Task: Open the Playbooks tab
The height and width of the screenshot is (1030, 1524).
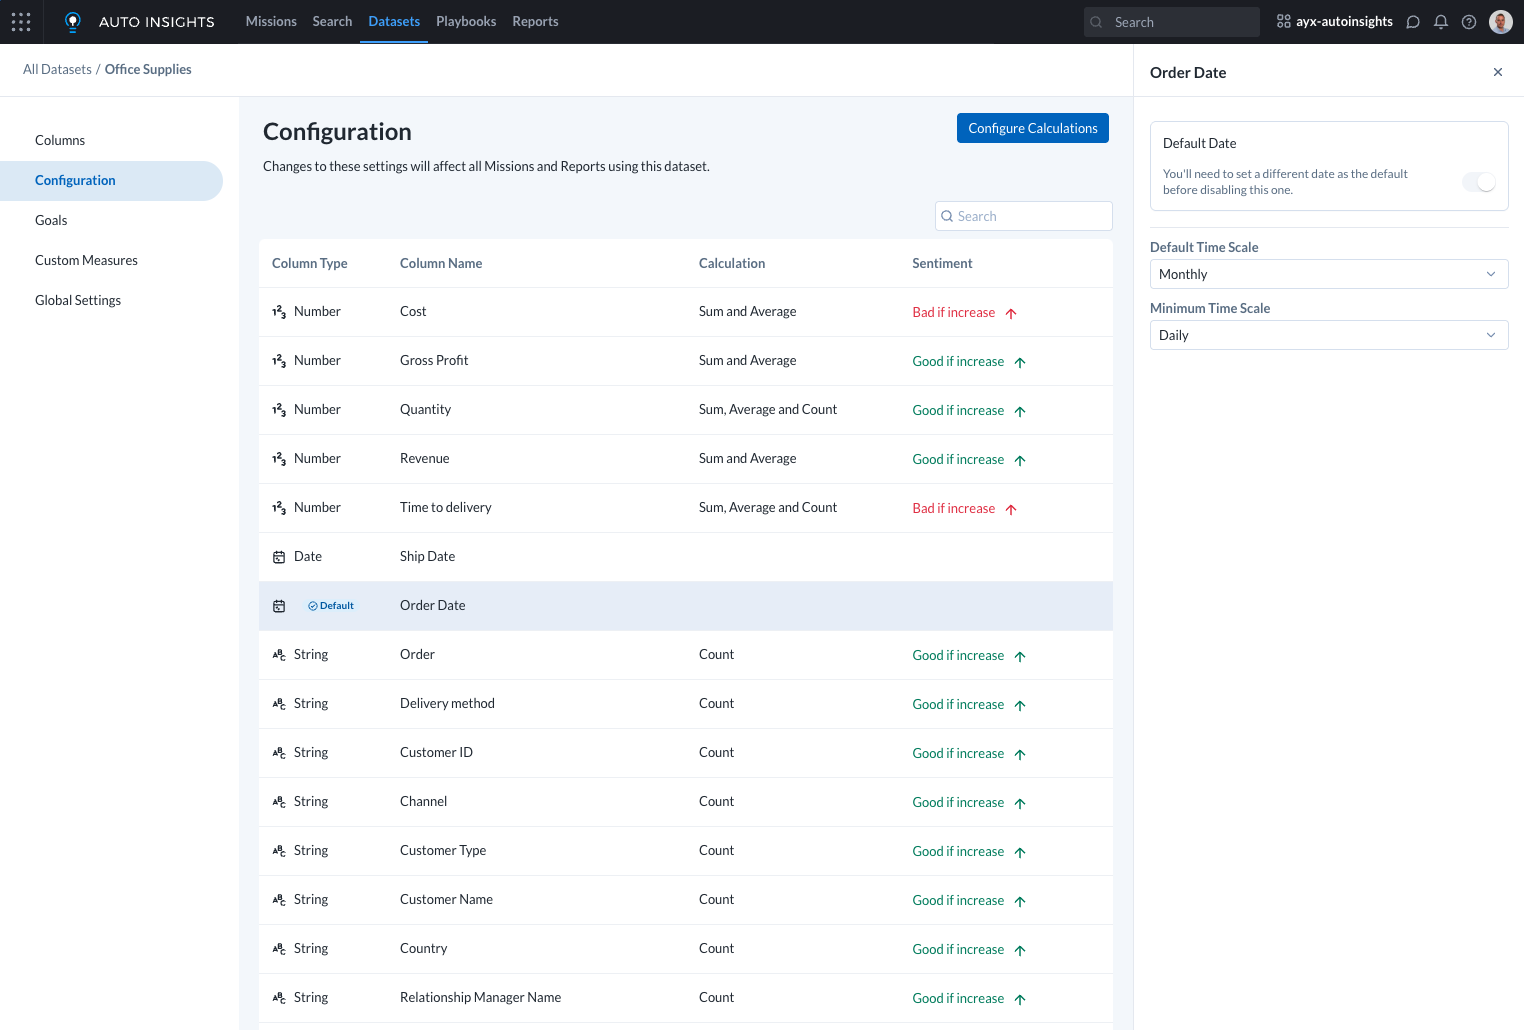Action: 466,21
